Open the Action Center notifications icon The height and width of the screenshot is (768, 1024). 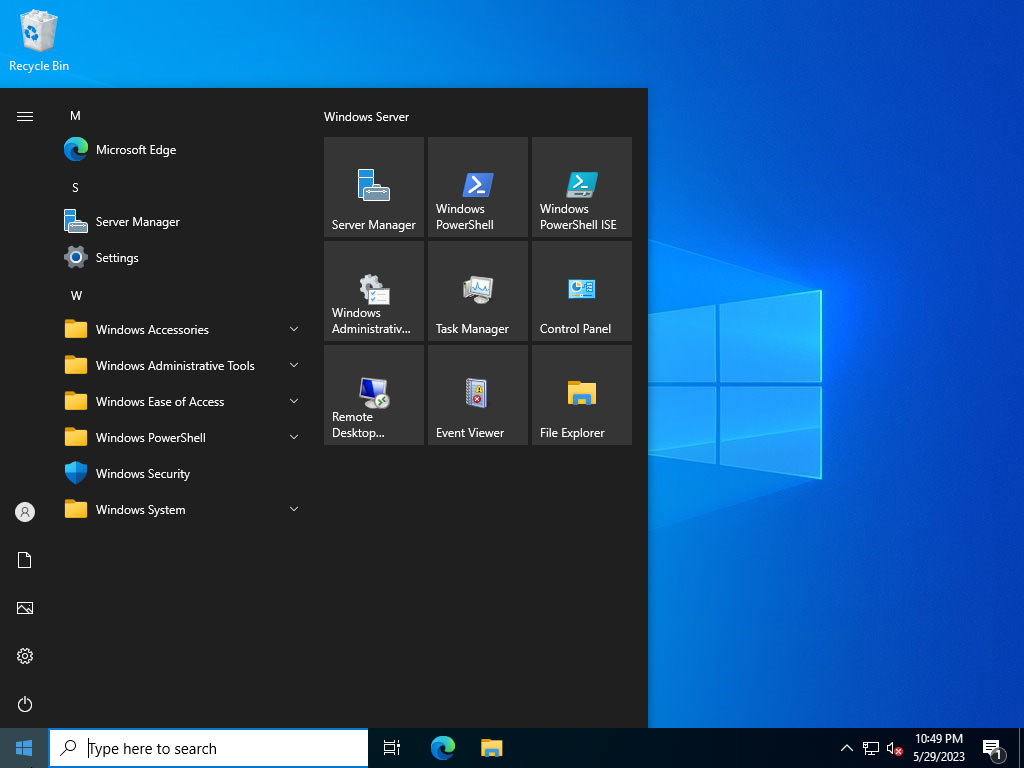pyautogui.click(x=993, y=748)
